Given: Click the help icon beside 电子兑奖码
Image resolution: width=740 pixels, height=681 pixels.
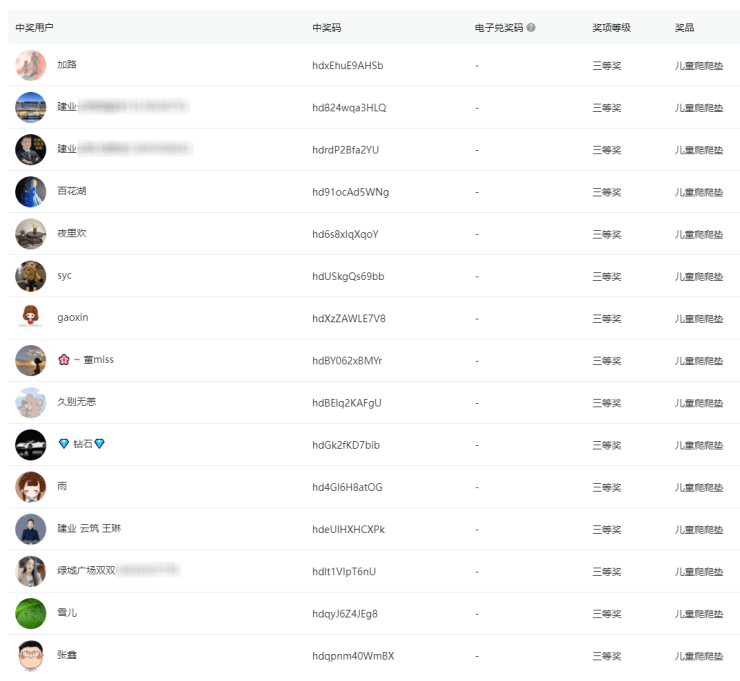Looking at the screenshot, I should coord(531,27).
